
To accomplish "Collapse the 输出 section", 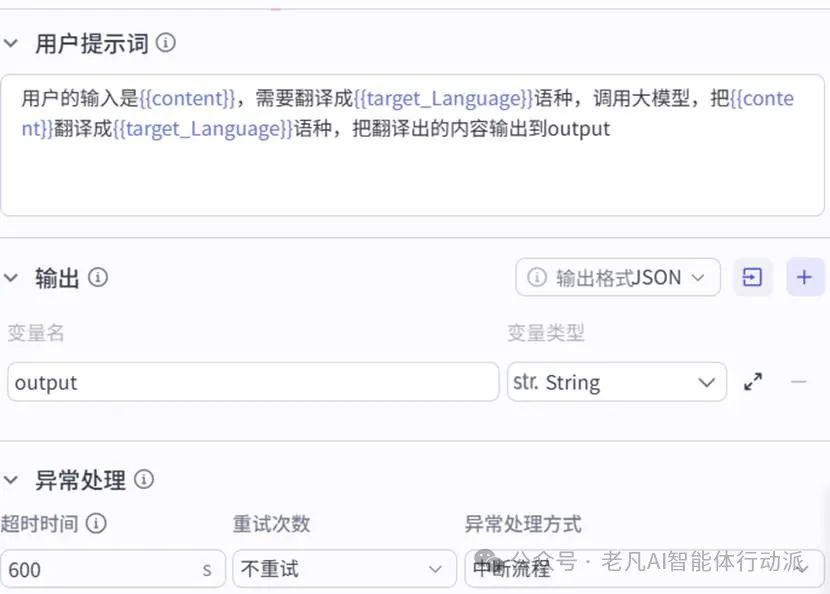I will pyautogui.click(x=12, y=277).
